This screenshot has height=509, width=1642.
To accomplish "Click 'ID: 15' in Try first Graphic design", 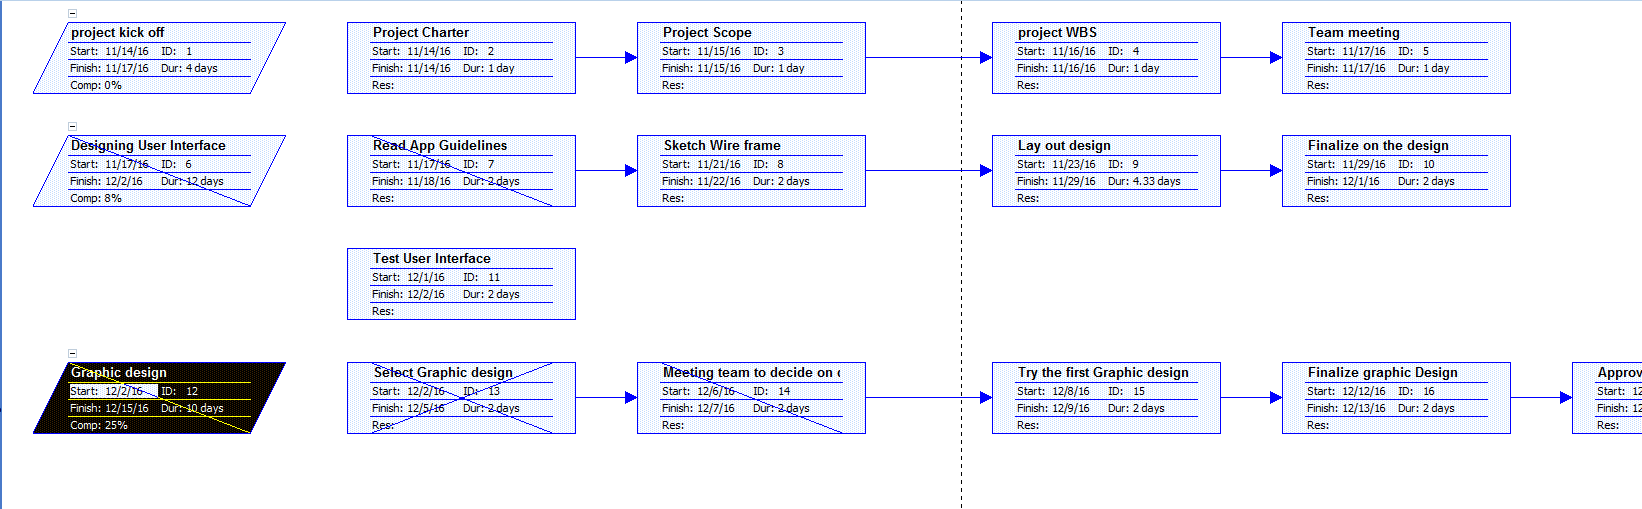I will [x=1126, y=392].
